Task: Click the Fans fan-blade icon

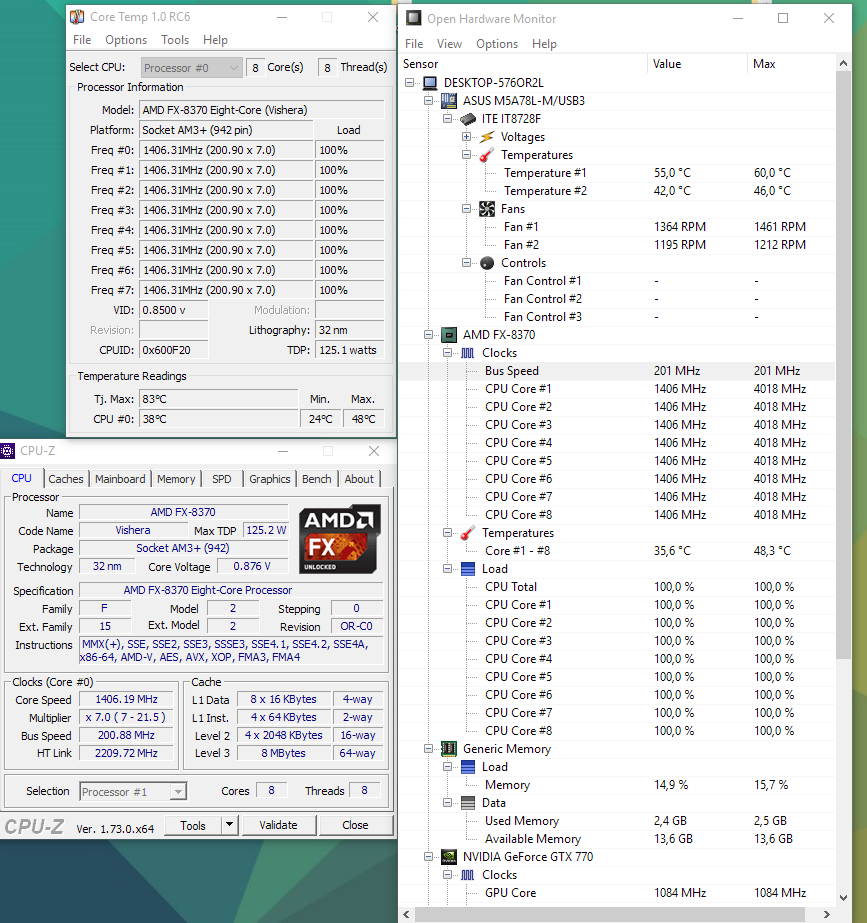Action: [x=487, y=209]
